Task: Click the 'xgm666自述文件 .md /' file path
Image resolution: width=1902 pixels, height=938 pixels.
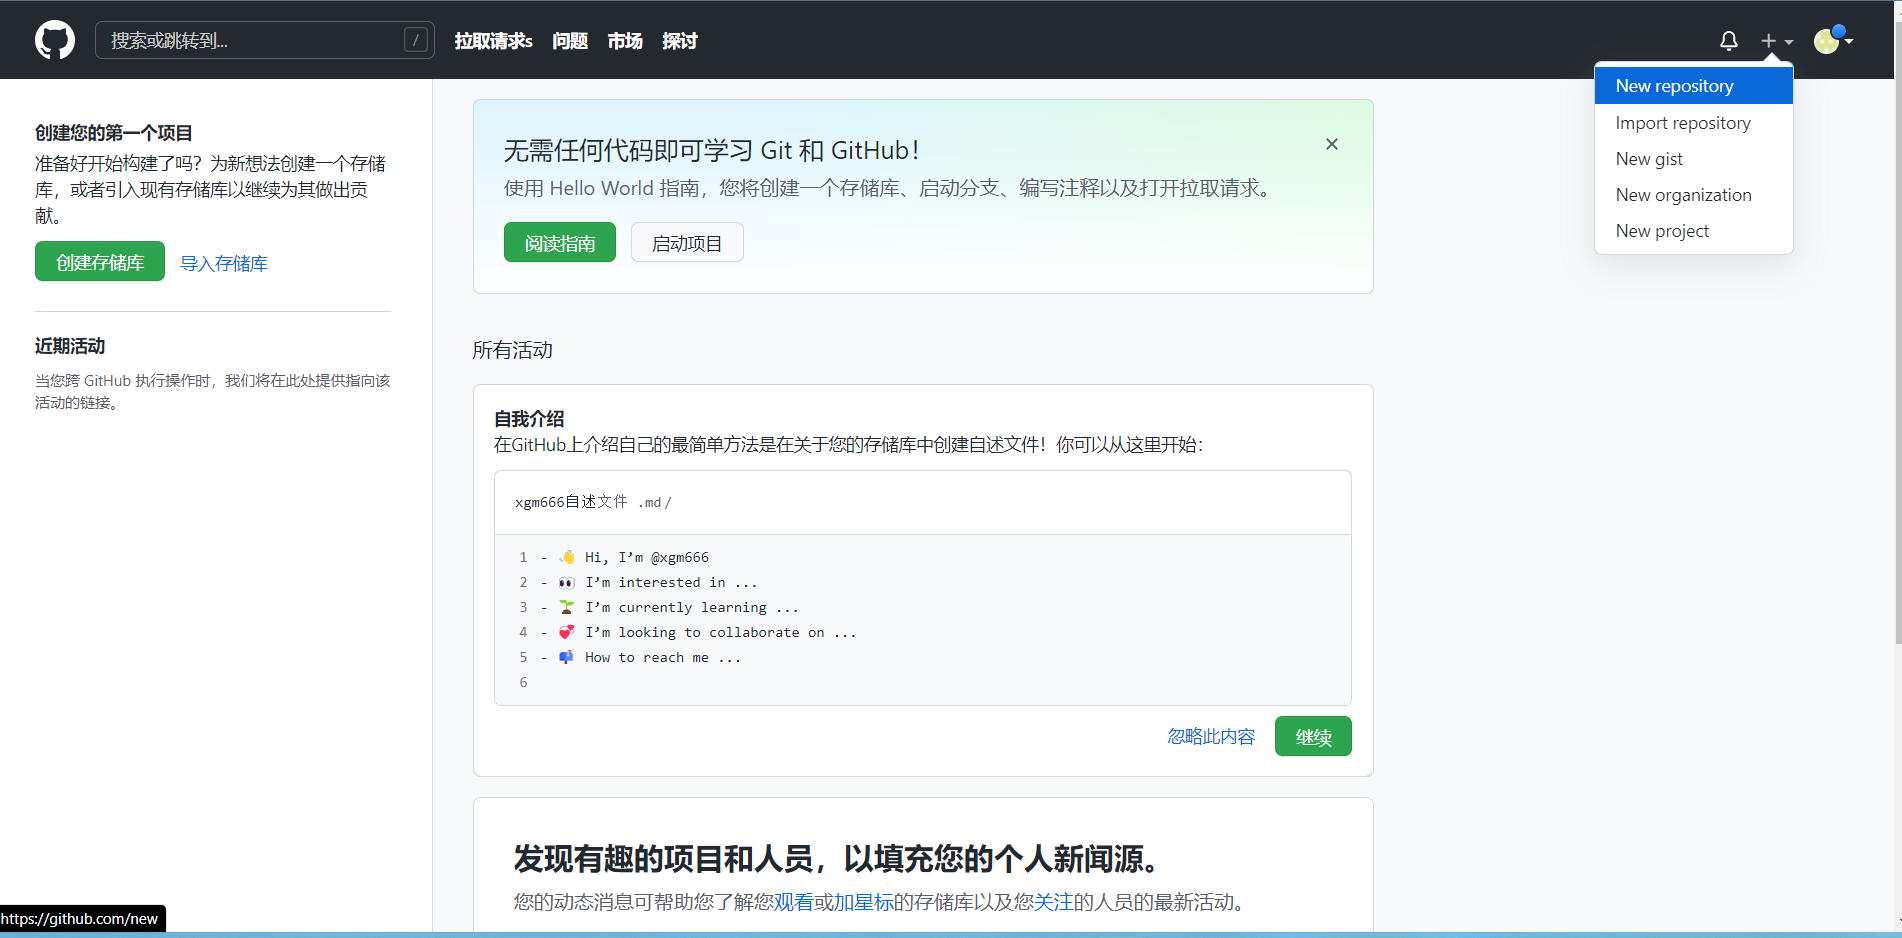Action: click(593, 502)
